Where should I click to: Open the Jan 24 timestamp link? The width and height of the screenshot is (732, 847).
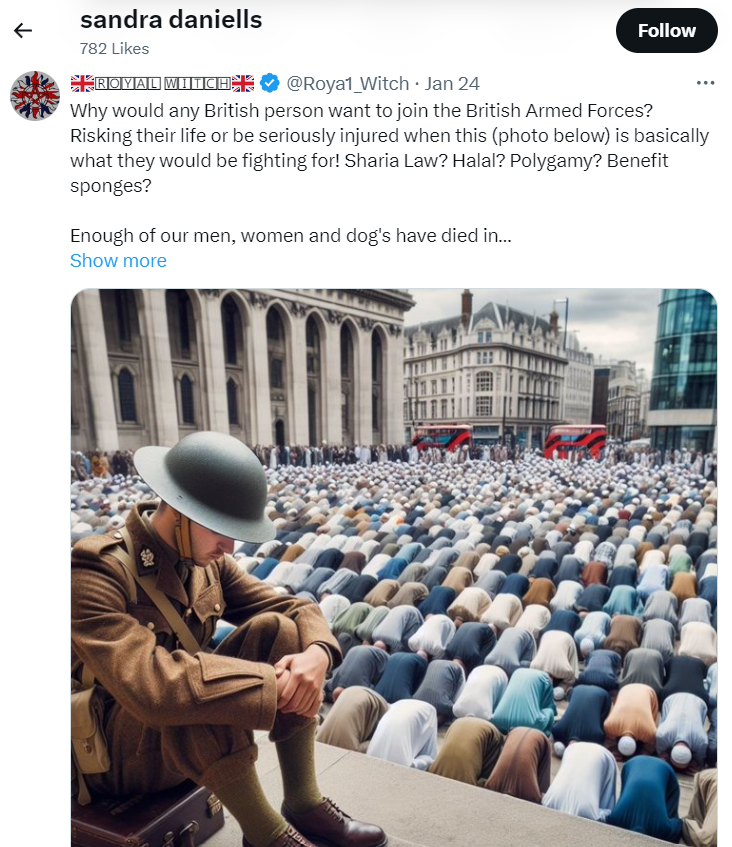(452, 83)
